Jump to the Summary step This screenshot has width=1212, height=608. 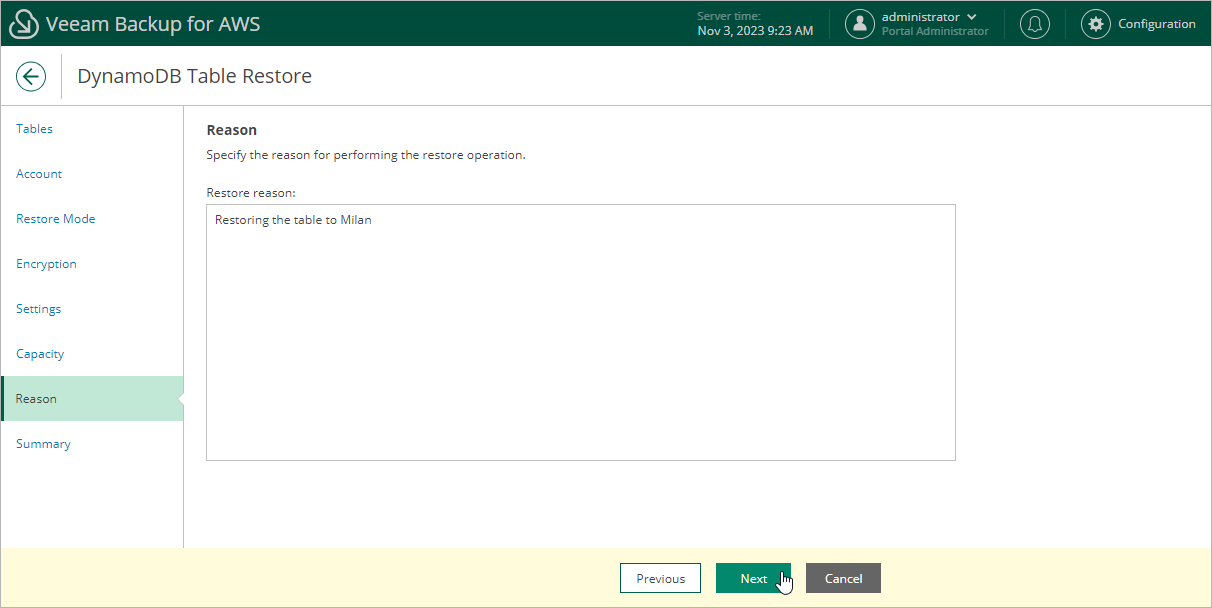coord(43,444)
